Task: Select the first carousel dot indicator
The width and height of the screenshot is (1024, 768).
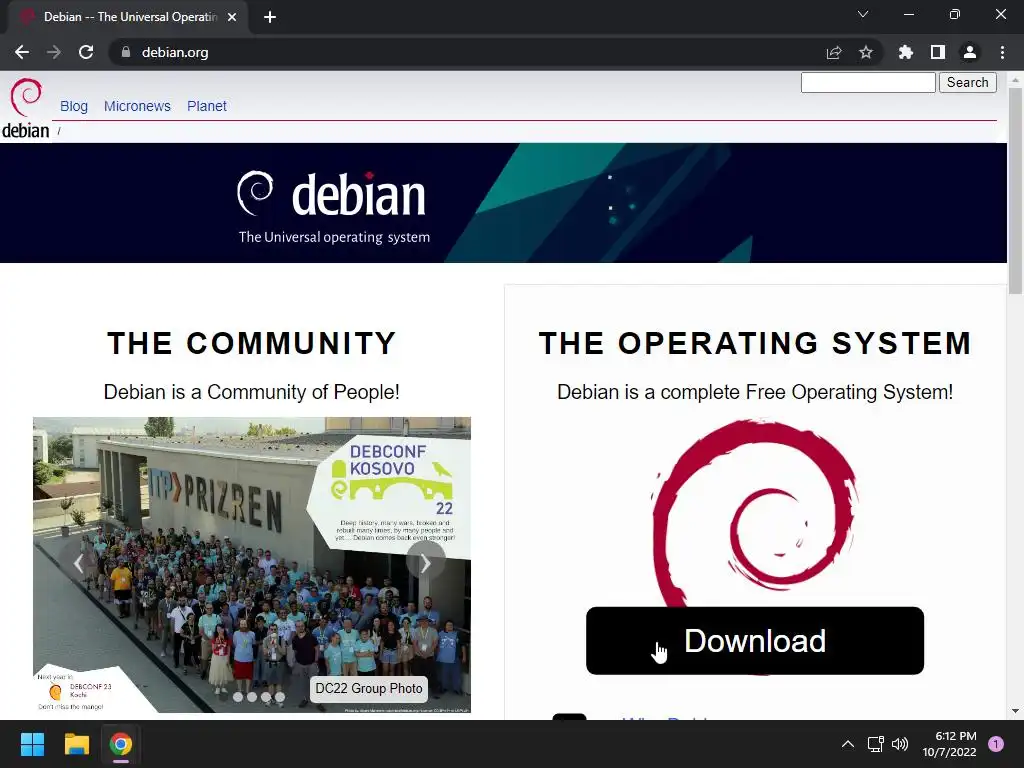Action: [238, 697]
